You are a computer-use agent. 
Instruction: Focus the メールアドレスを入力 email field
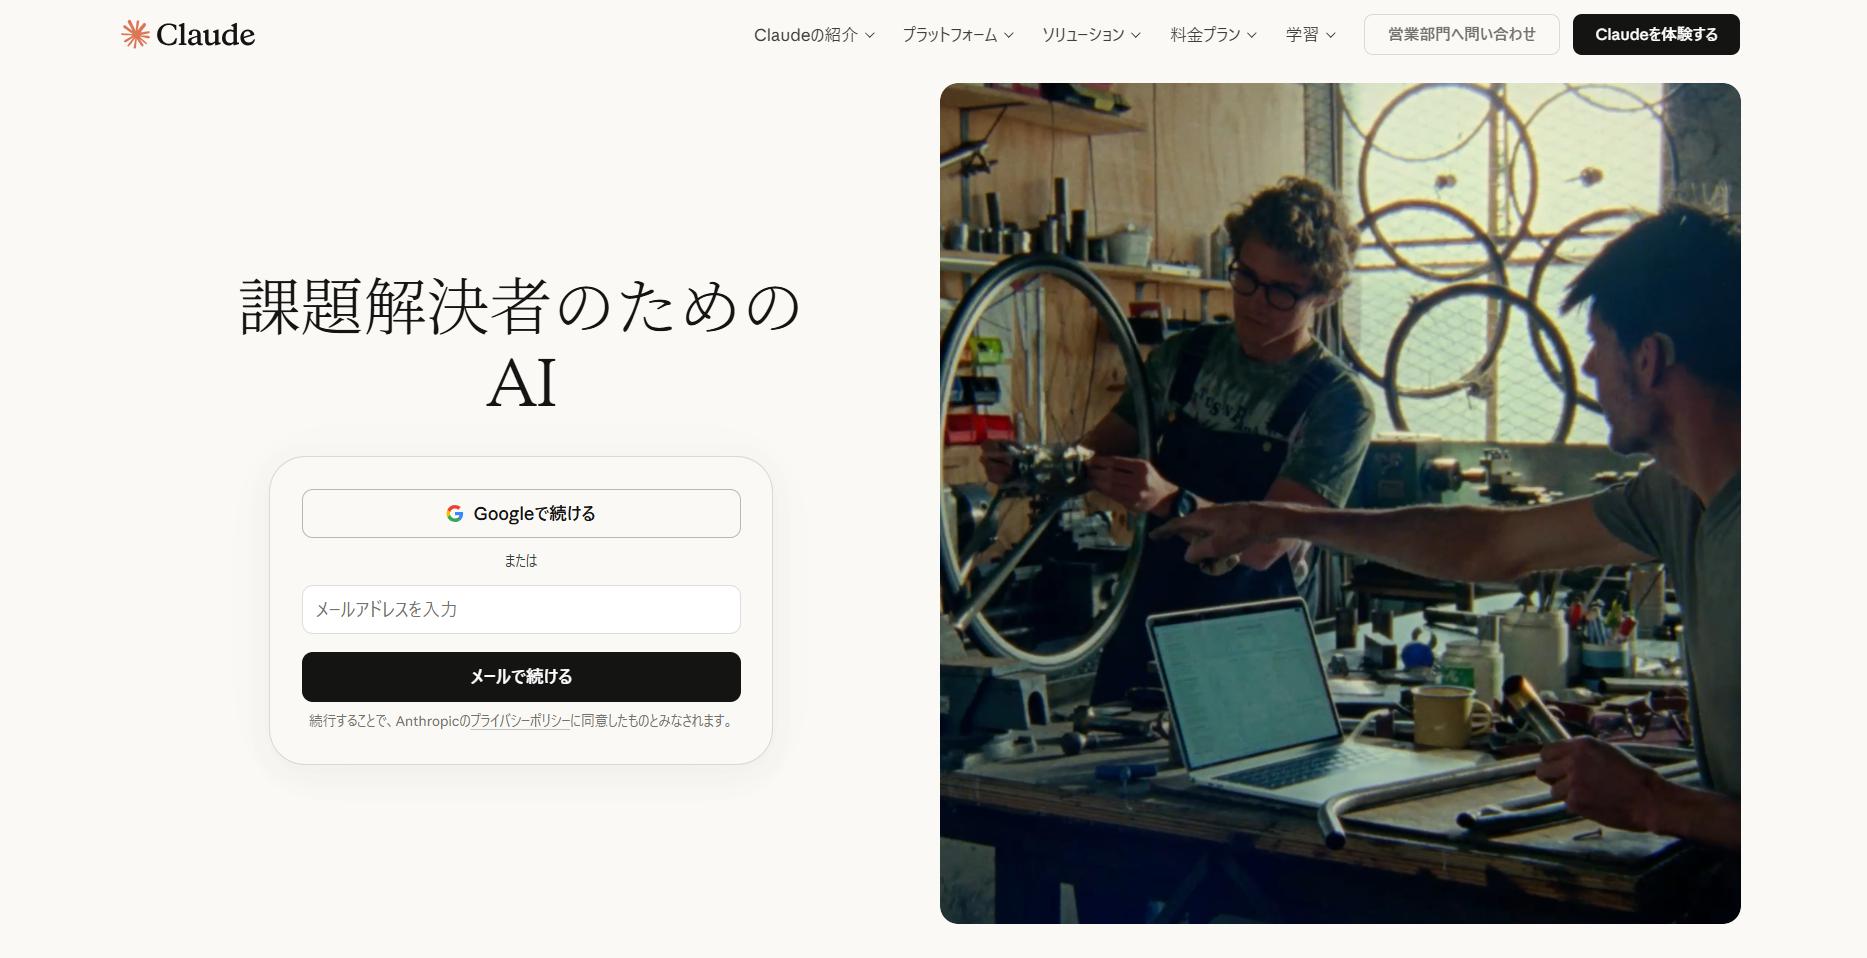click(521, 609)
